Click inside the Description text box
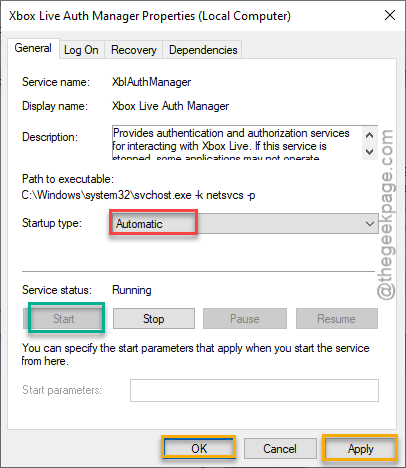The width and height of the screenshot is (406, 468). [237, 143]
